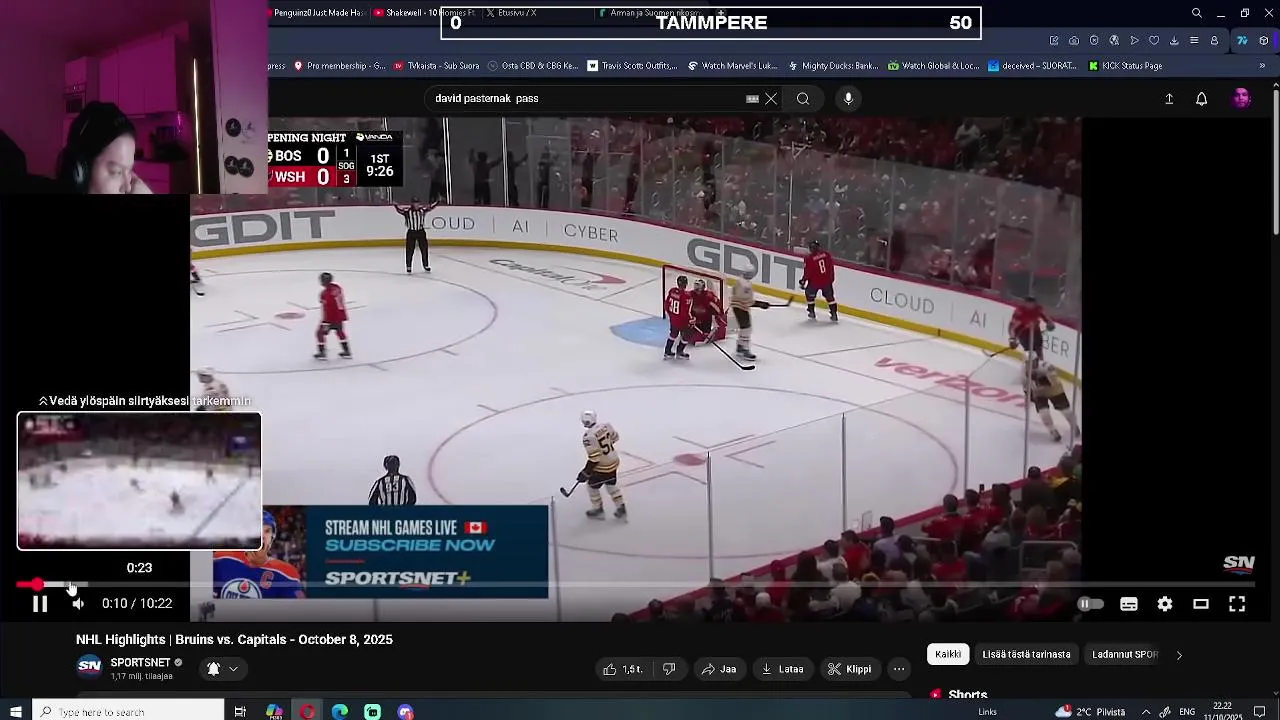
Task: Add the page to favorites with the heart icon
Action: pyautogui.click(x=1154, y=41)
